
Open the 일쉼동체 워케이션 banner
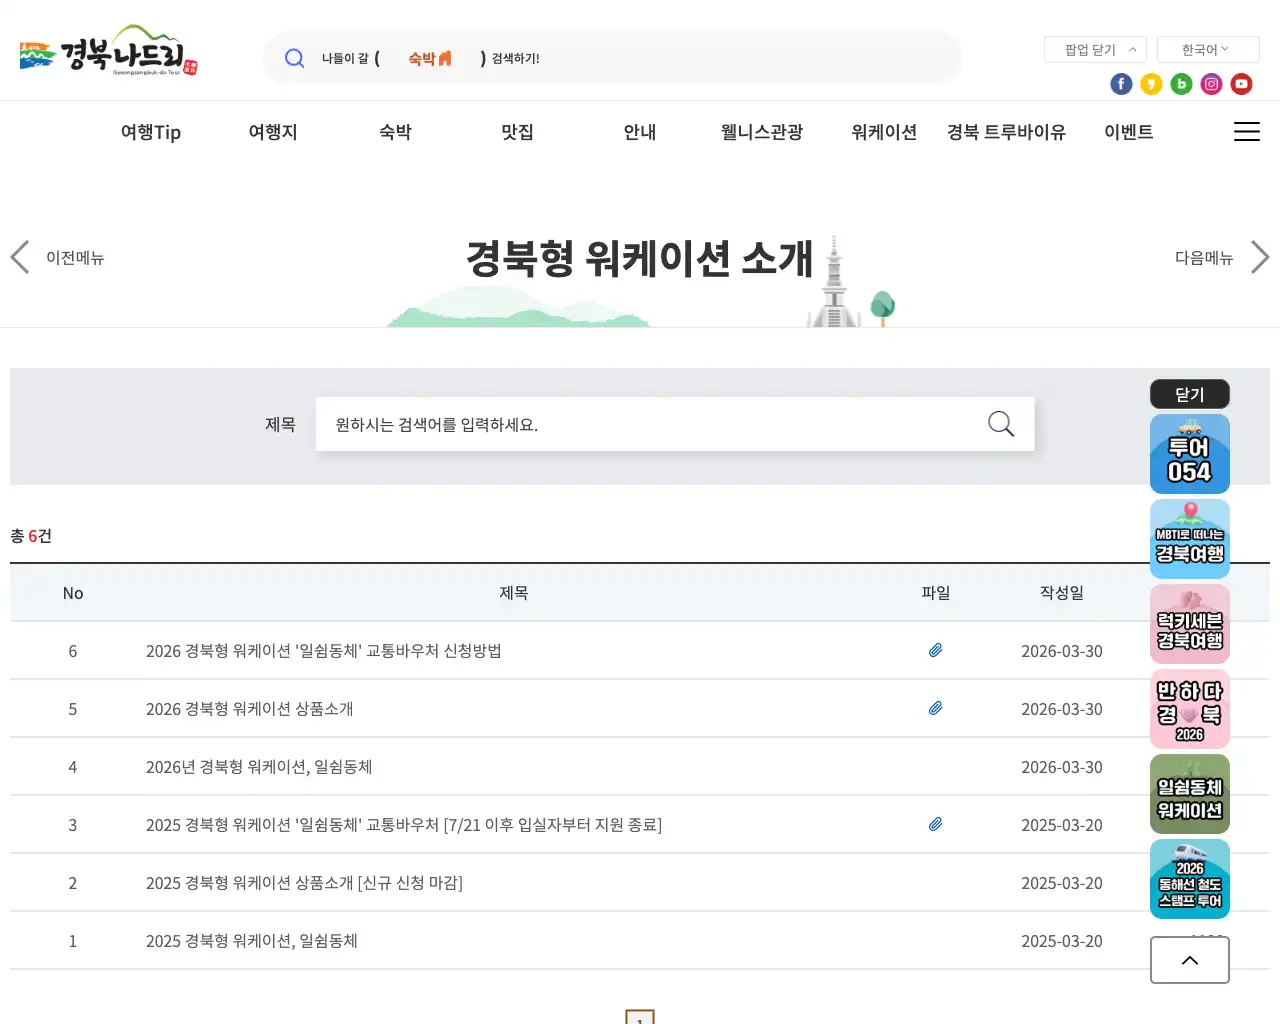pyautogui.click(x=1190, y=794)
